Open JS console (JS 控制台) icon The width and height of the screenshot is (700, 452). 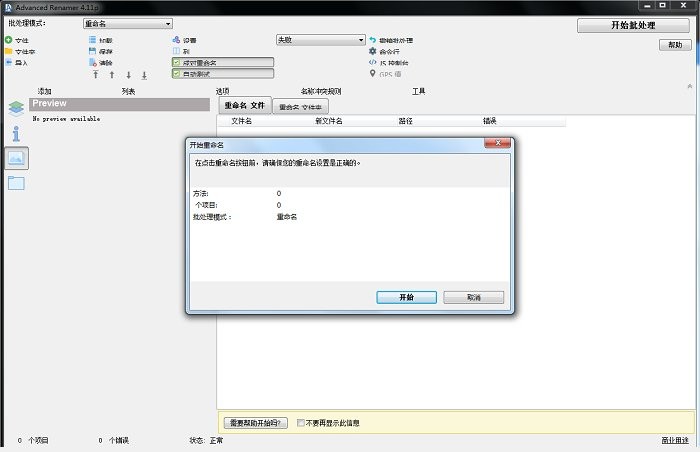[x=373, y=62]
